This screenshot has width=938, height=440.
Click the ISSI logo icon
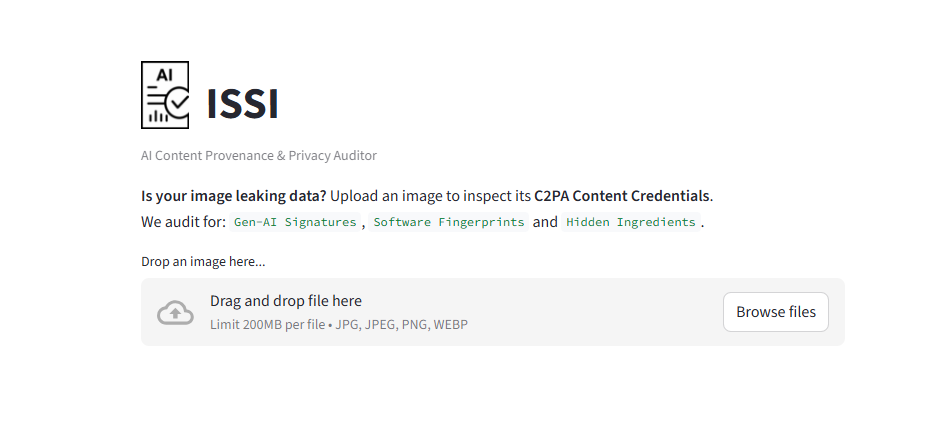[x=165, y=95]
